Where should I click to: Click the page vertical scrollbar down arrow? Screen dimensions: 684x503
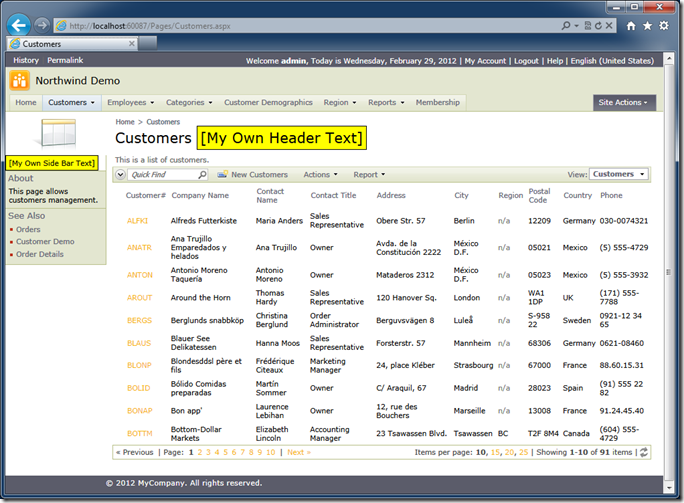pyautogui.click(x=668, y=487)
